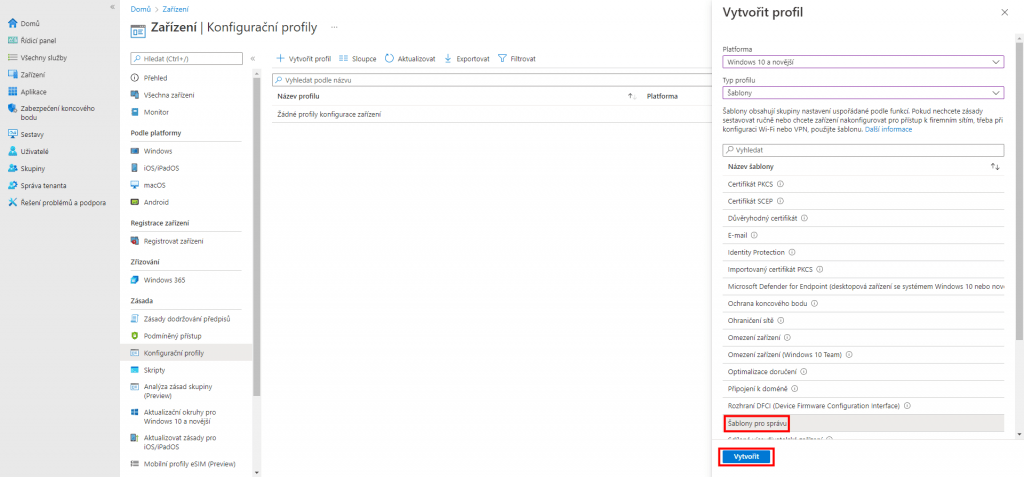Open the Další informace link
Screen dimensions: 1024x477
click(888, 130)
